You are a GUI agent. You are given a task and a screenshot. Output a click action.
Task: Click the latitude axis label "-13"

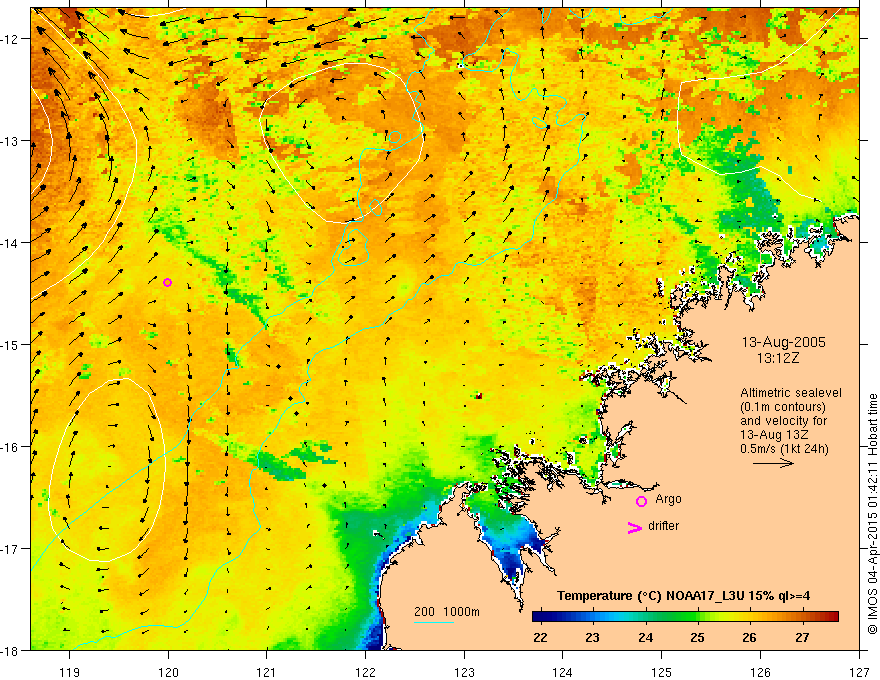[11, 141]
